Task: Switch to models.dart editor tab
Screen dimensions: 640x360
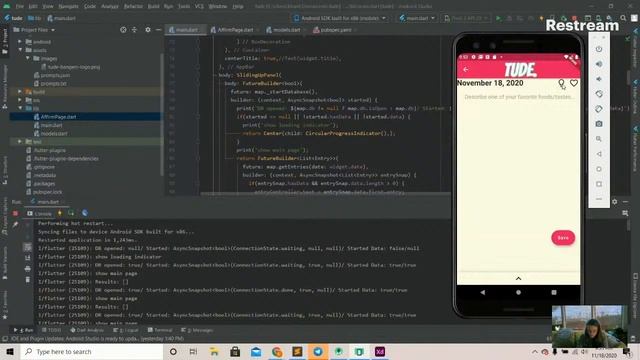Action: [x=286, y=30]
